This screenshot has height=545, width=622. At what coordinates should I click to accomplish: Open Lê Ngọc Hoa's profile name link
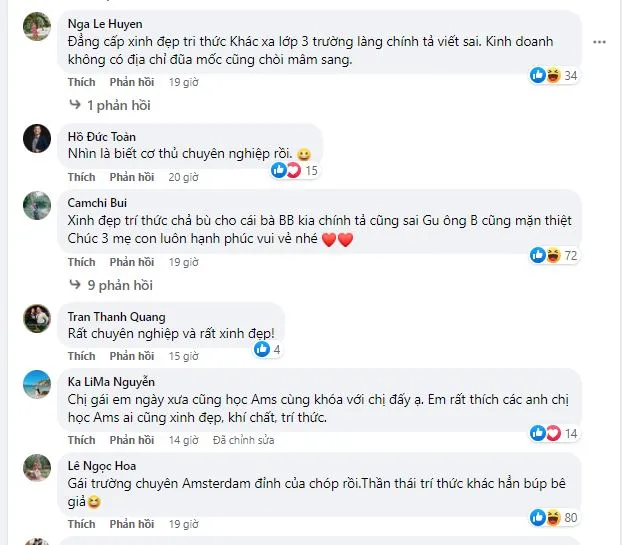(x=102, y=466)
